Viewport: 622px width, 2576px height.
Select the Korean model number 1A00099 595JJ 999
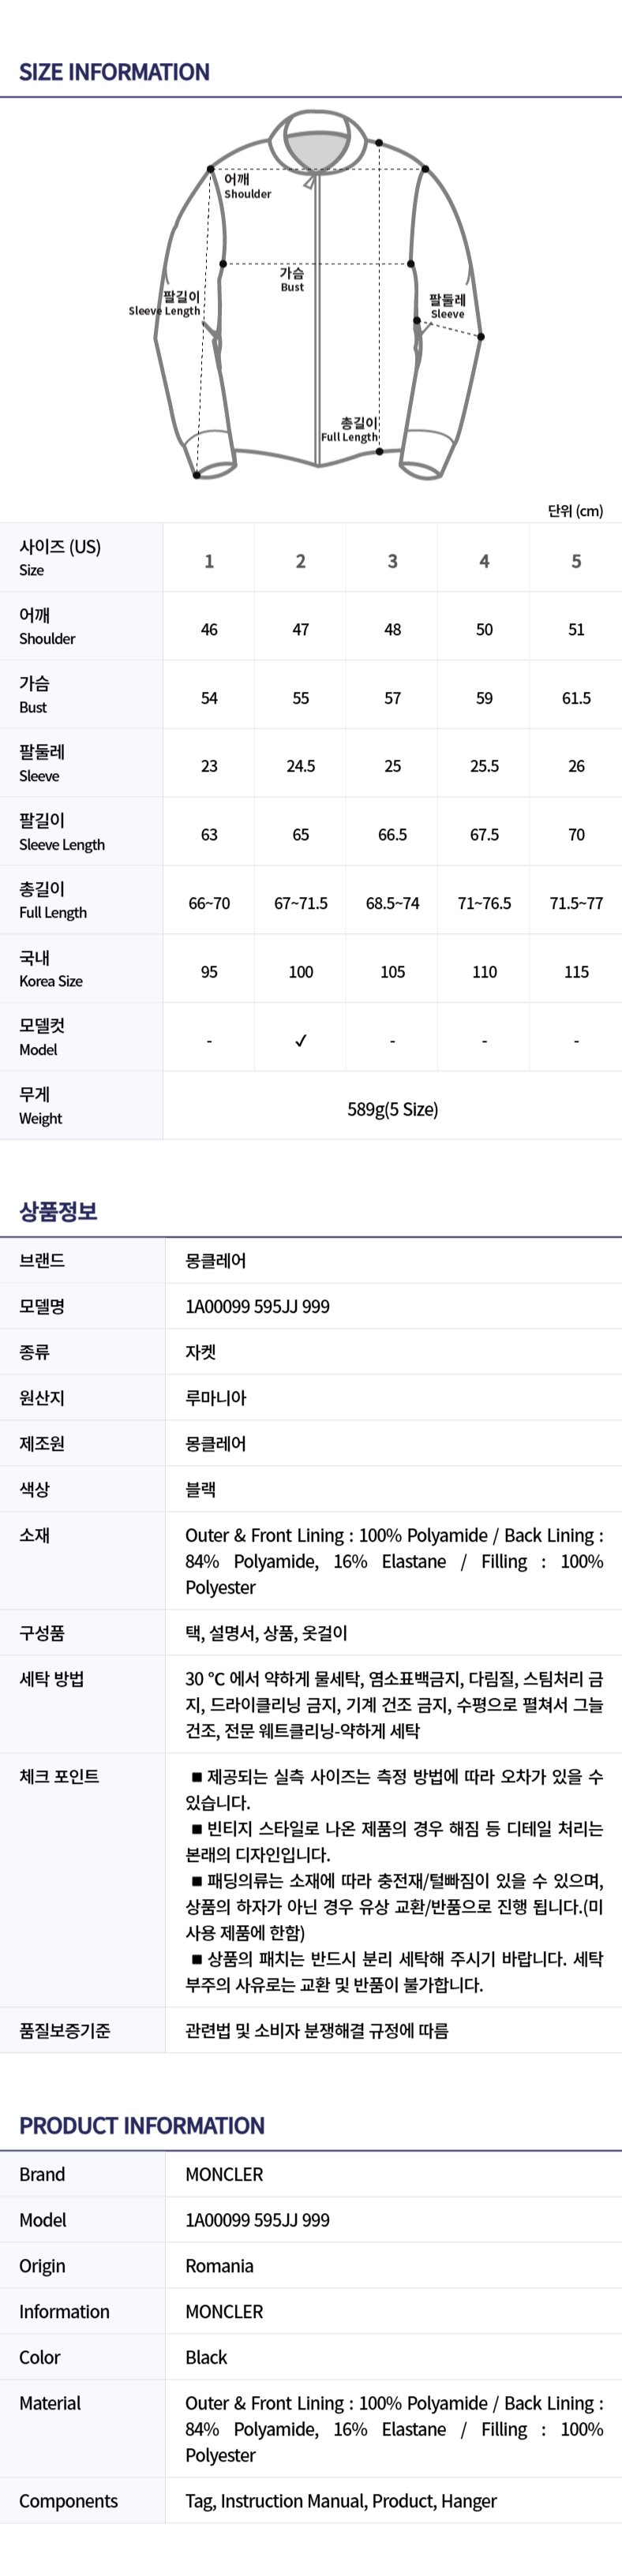257,1306
